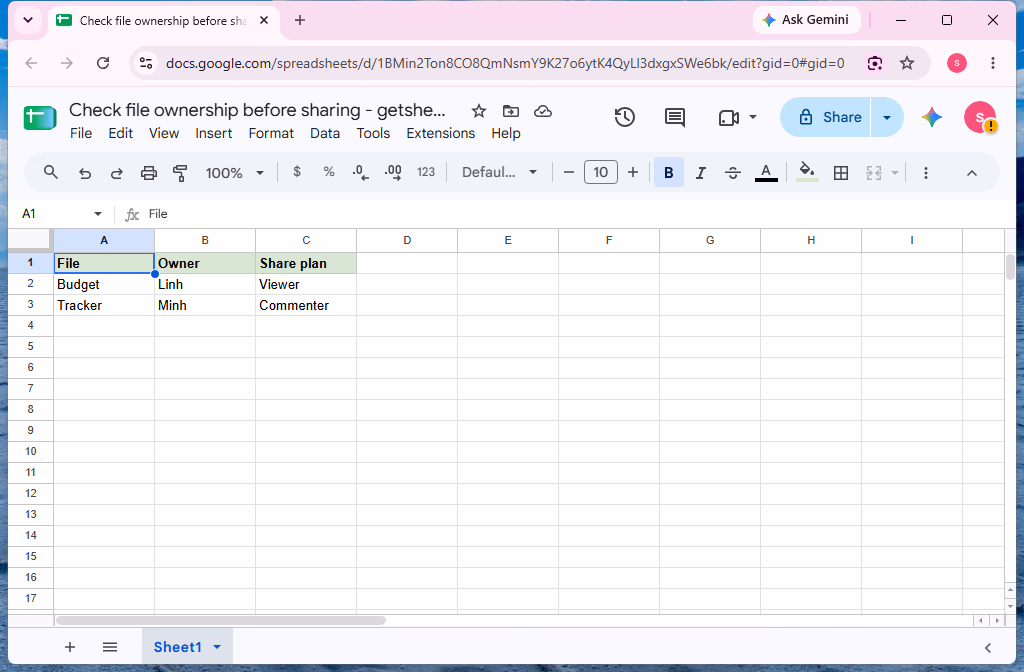Show all sheets list
1024x672 pixels.
click(110, 647)
